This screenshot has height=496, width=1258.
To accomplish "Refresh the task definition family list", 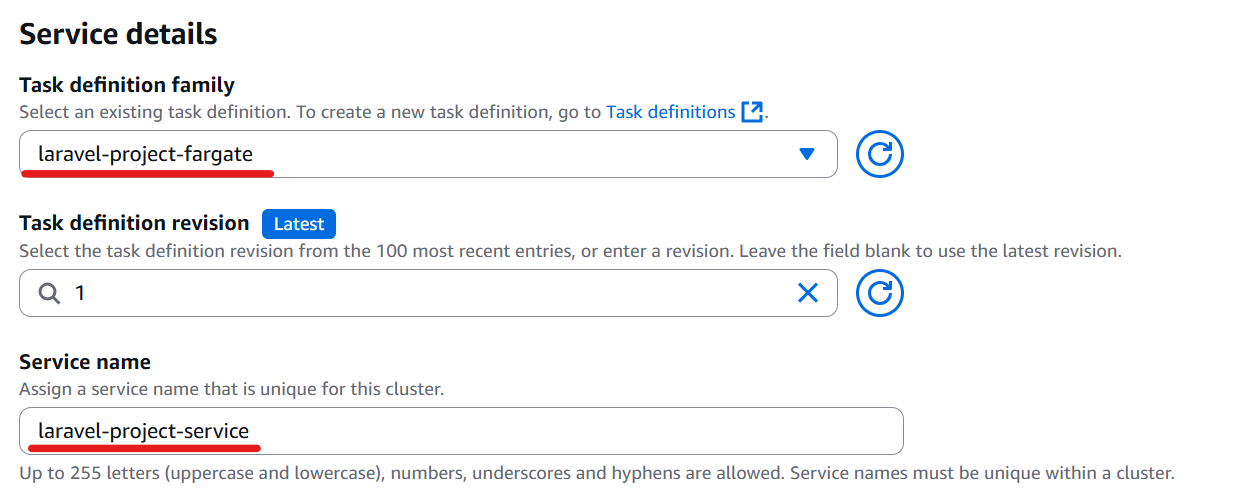I will [x=880, y=154].
